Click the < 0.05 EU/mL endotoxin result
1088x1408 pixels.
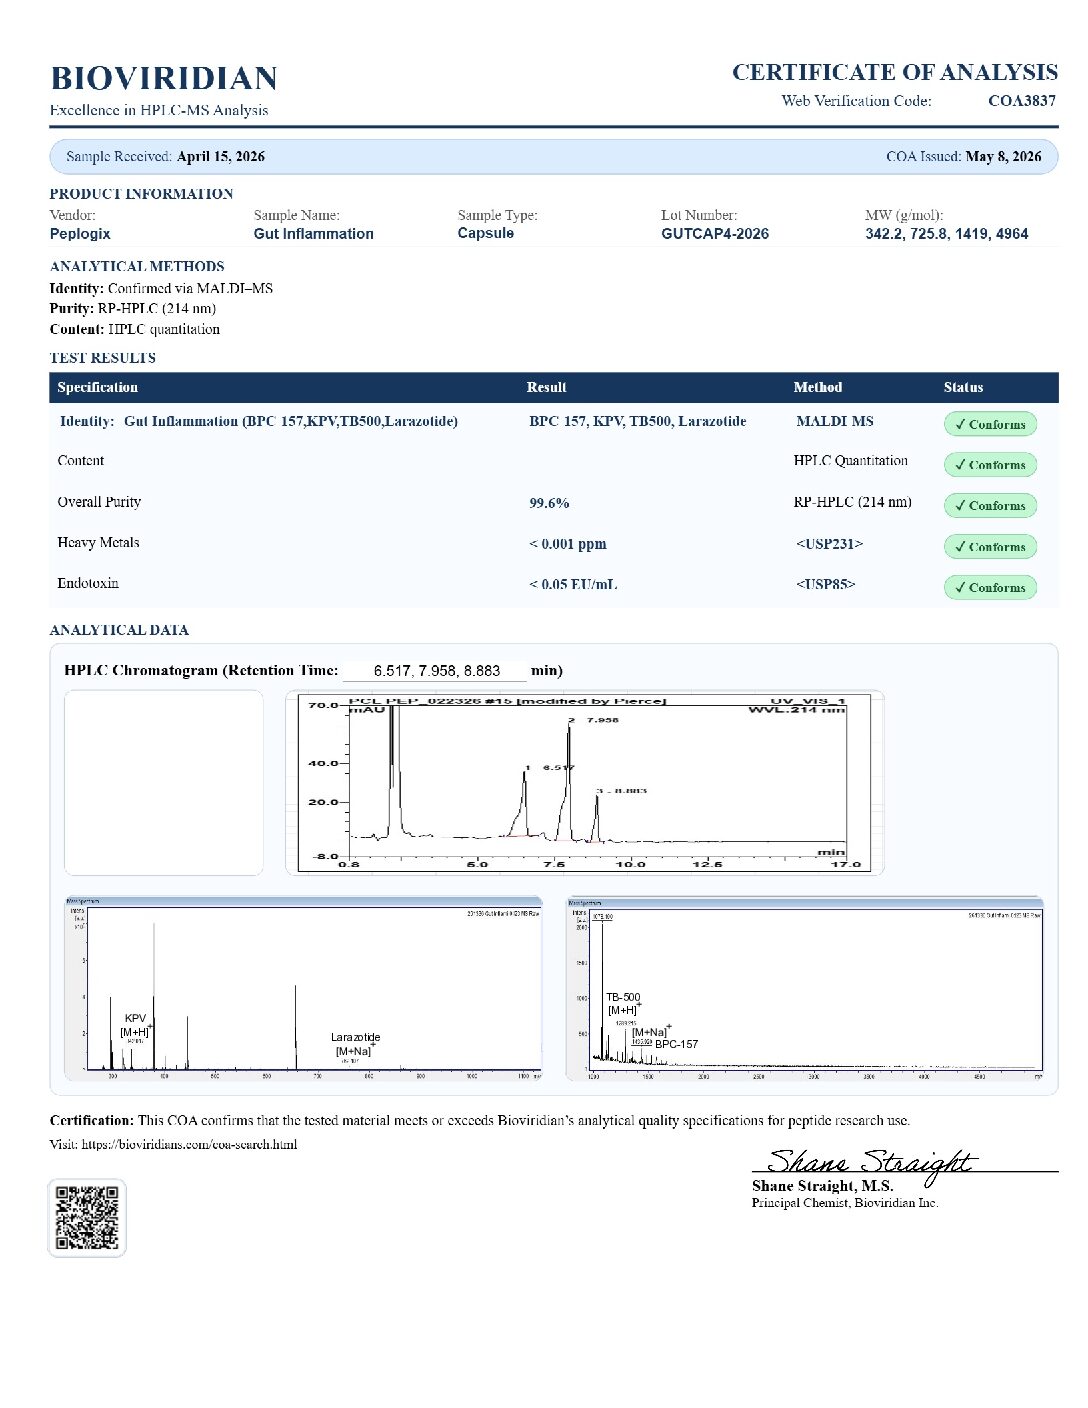tap(573, 584)
